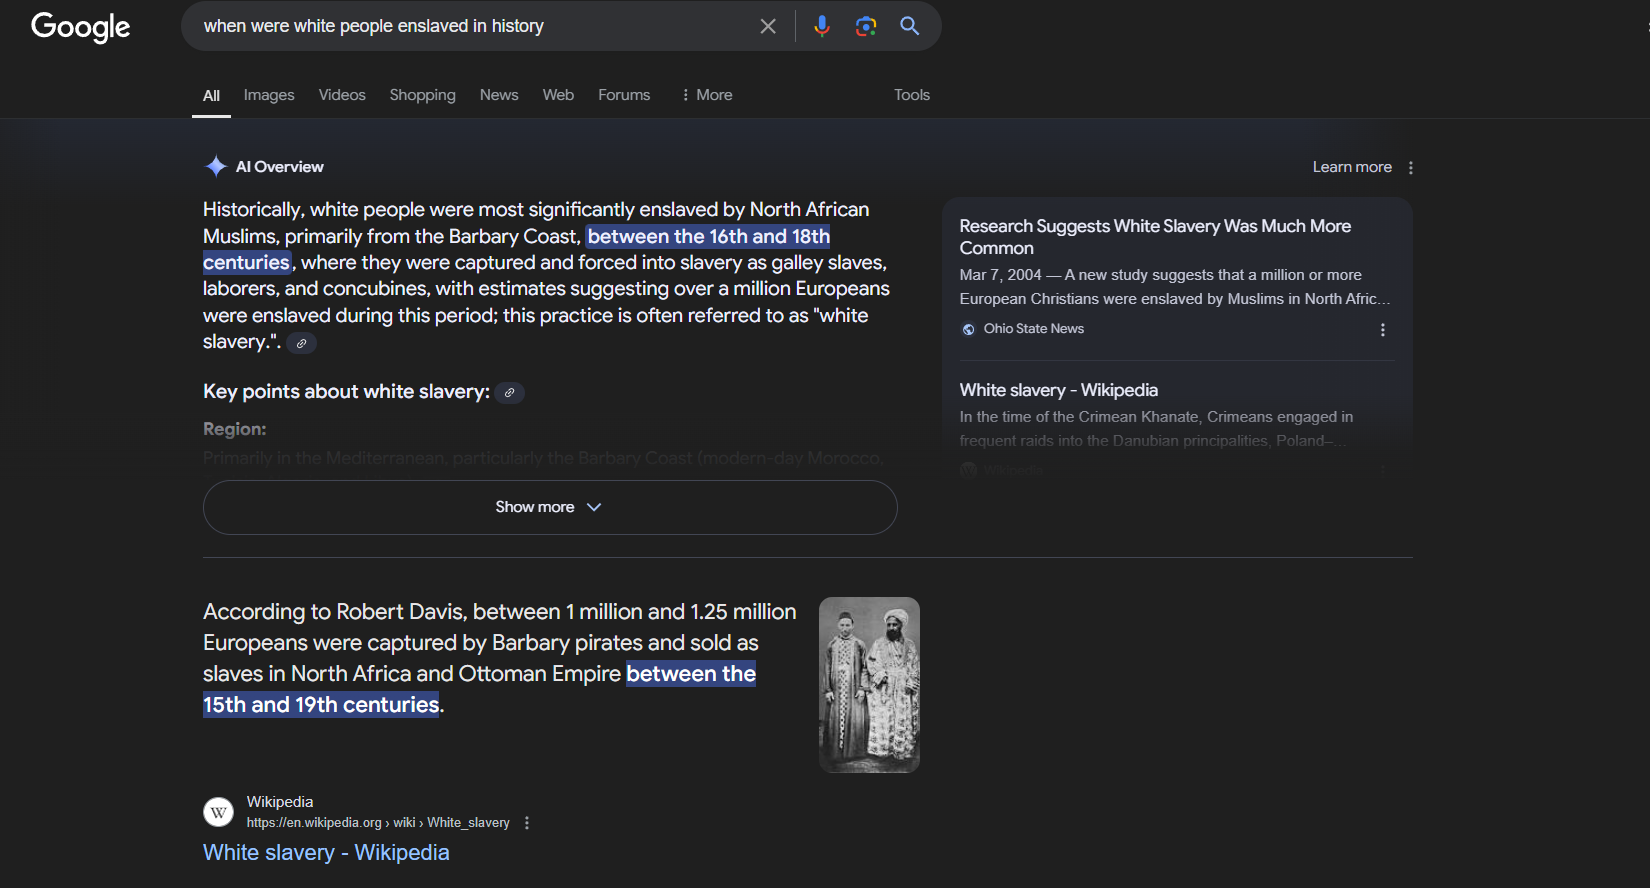Click the magnifying glass search icon
This screenshot has width=1650, height=888.
click(x=909, y=26)
